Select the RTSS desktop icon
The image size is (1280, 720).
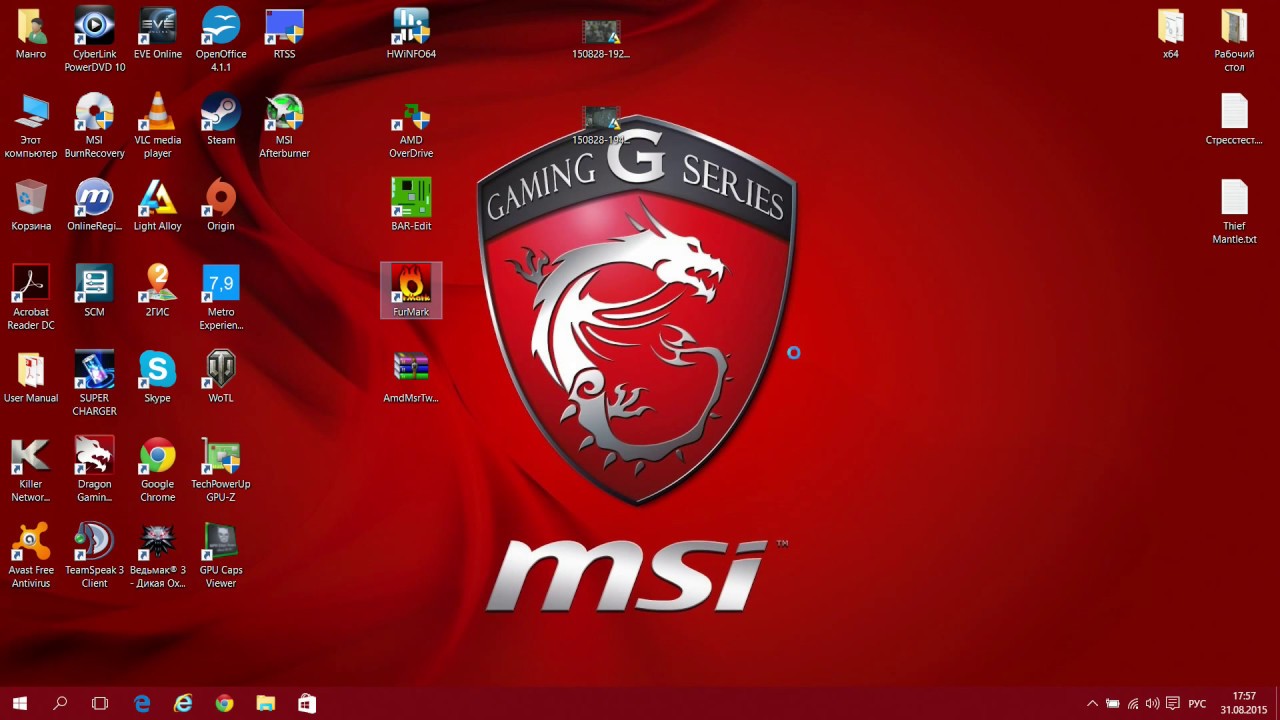coord(284,34)
